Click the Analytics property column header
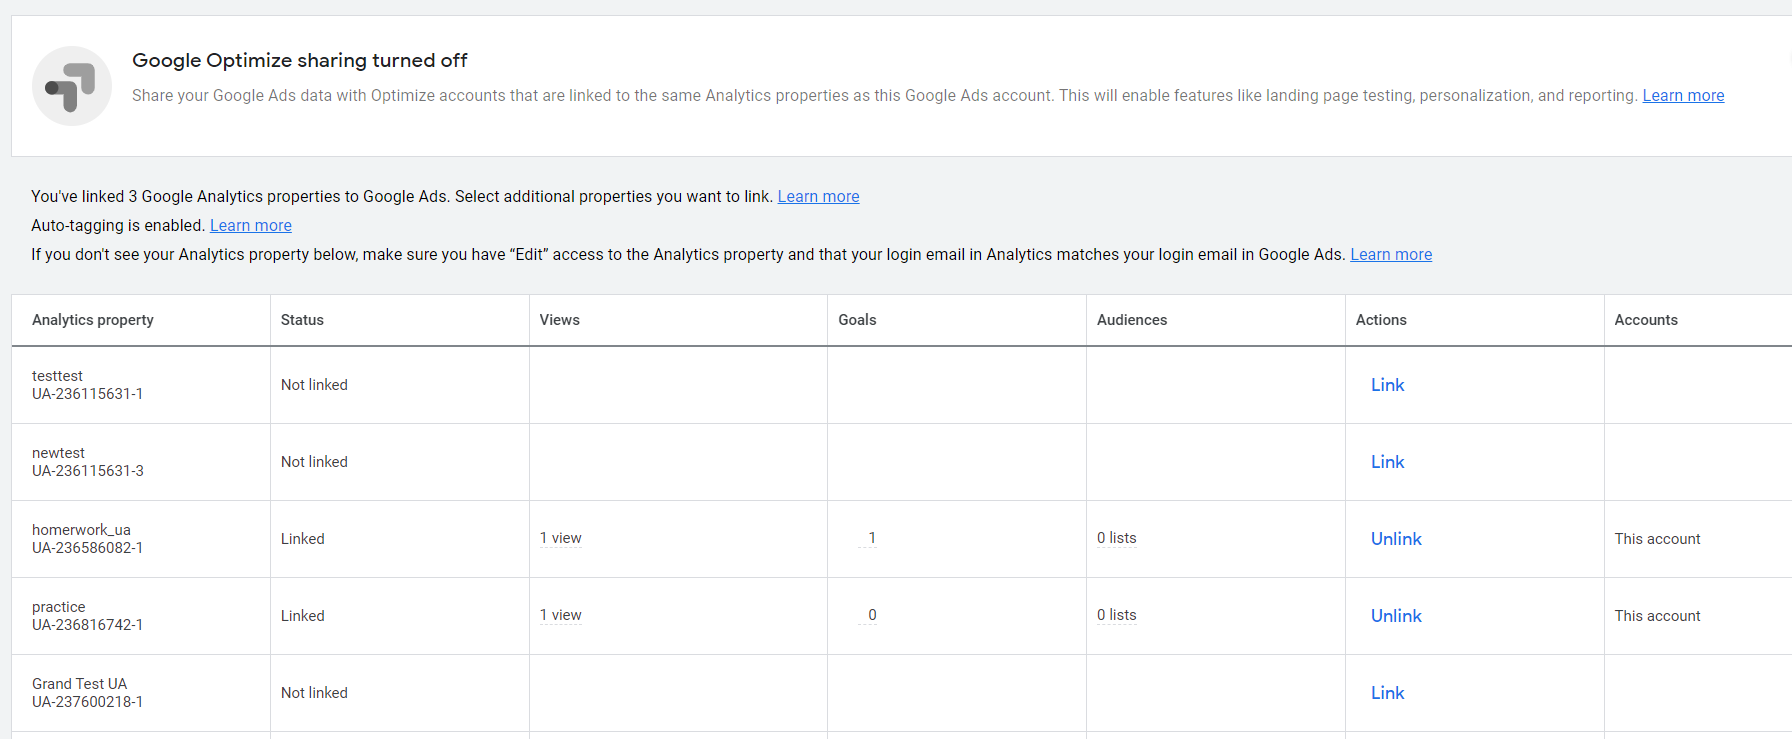The height and width of the screenshot is (739, 1792). click(x=93, y=320)
